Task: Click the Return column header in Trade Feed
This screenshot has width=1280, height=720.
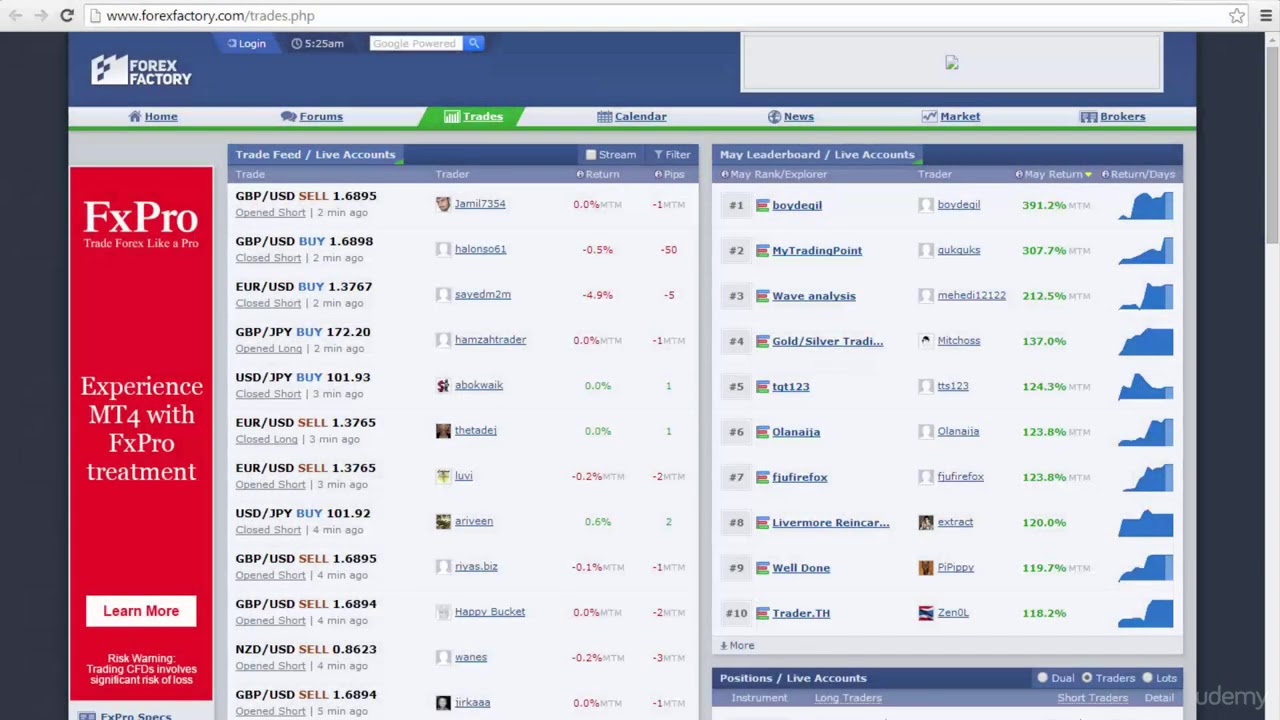Action: 598,174
